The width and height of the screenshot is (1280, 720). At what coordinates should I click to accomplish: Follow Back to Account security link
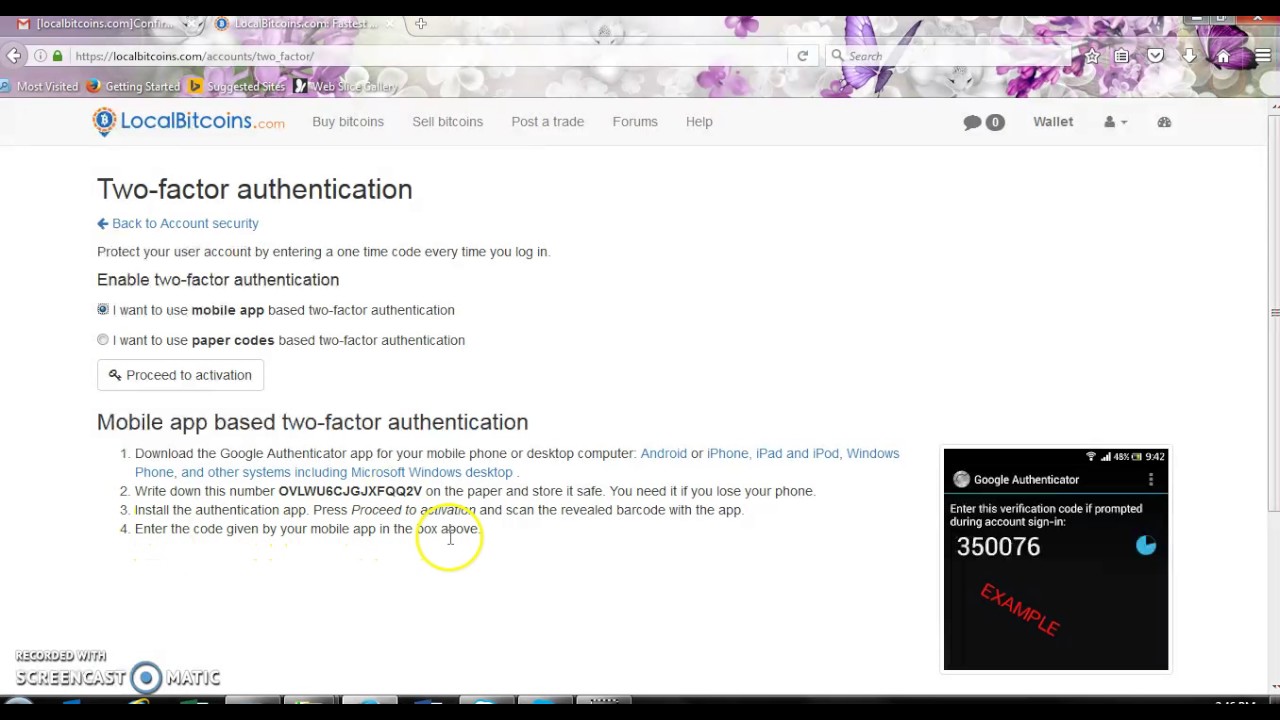[x=178, y=223]
